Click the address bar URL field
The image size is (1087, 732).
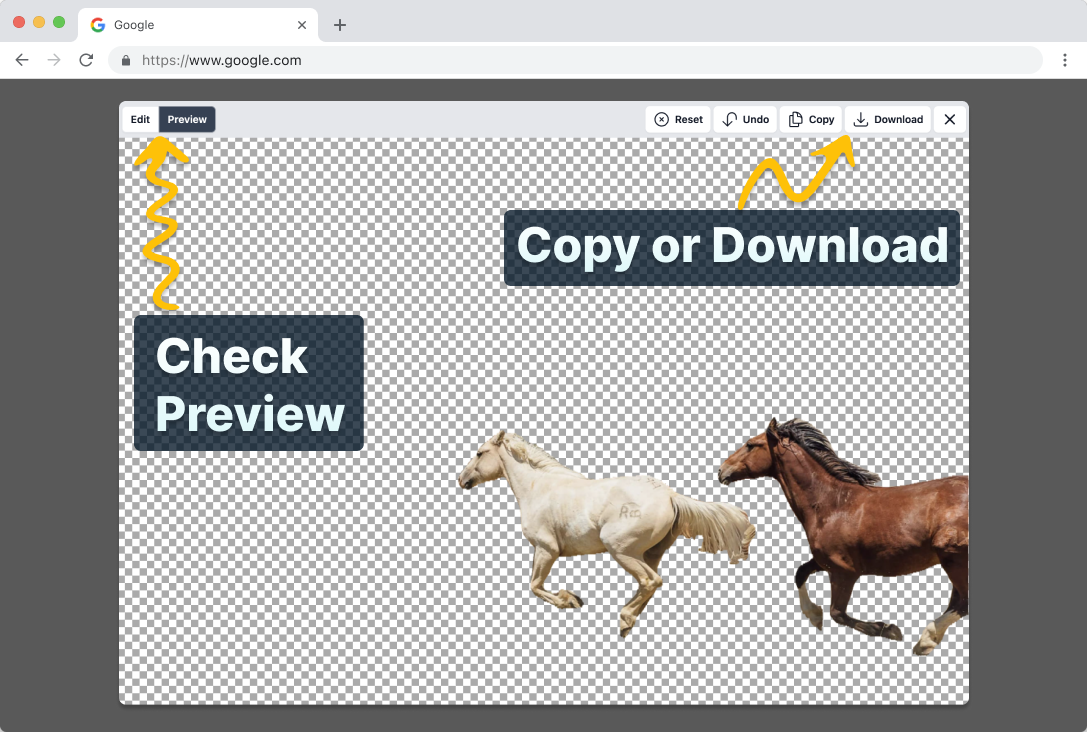click(580, 60)
